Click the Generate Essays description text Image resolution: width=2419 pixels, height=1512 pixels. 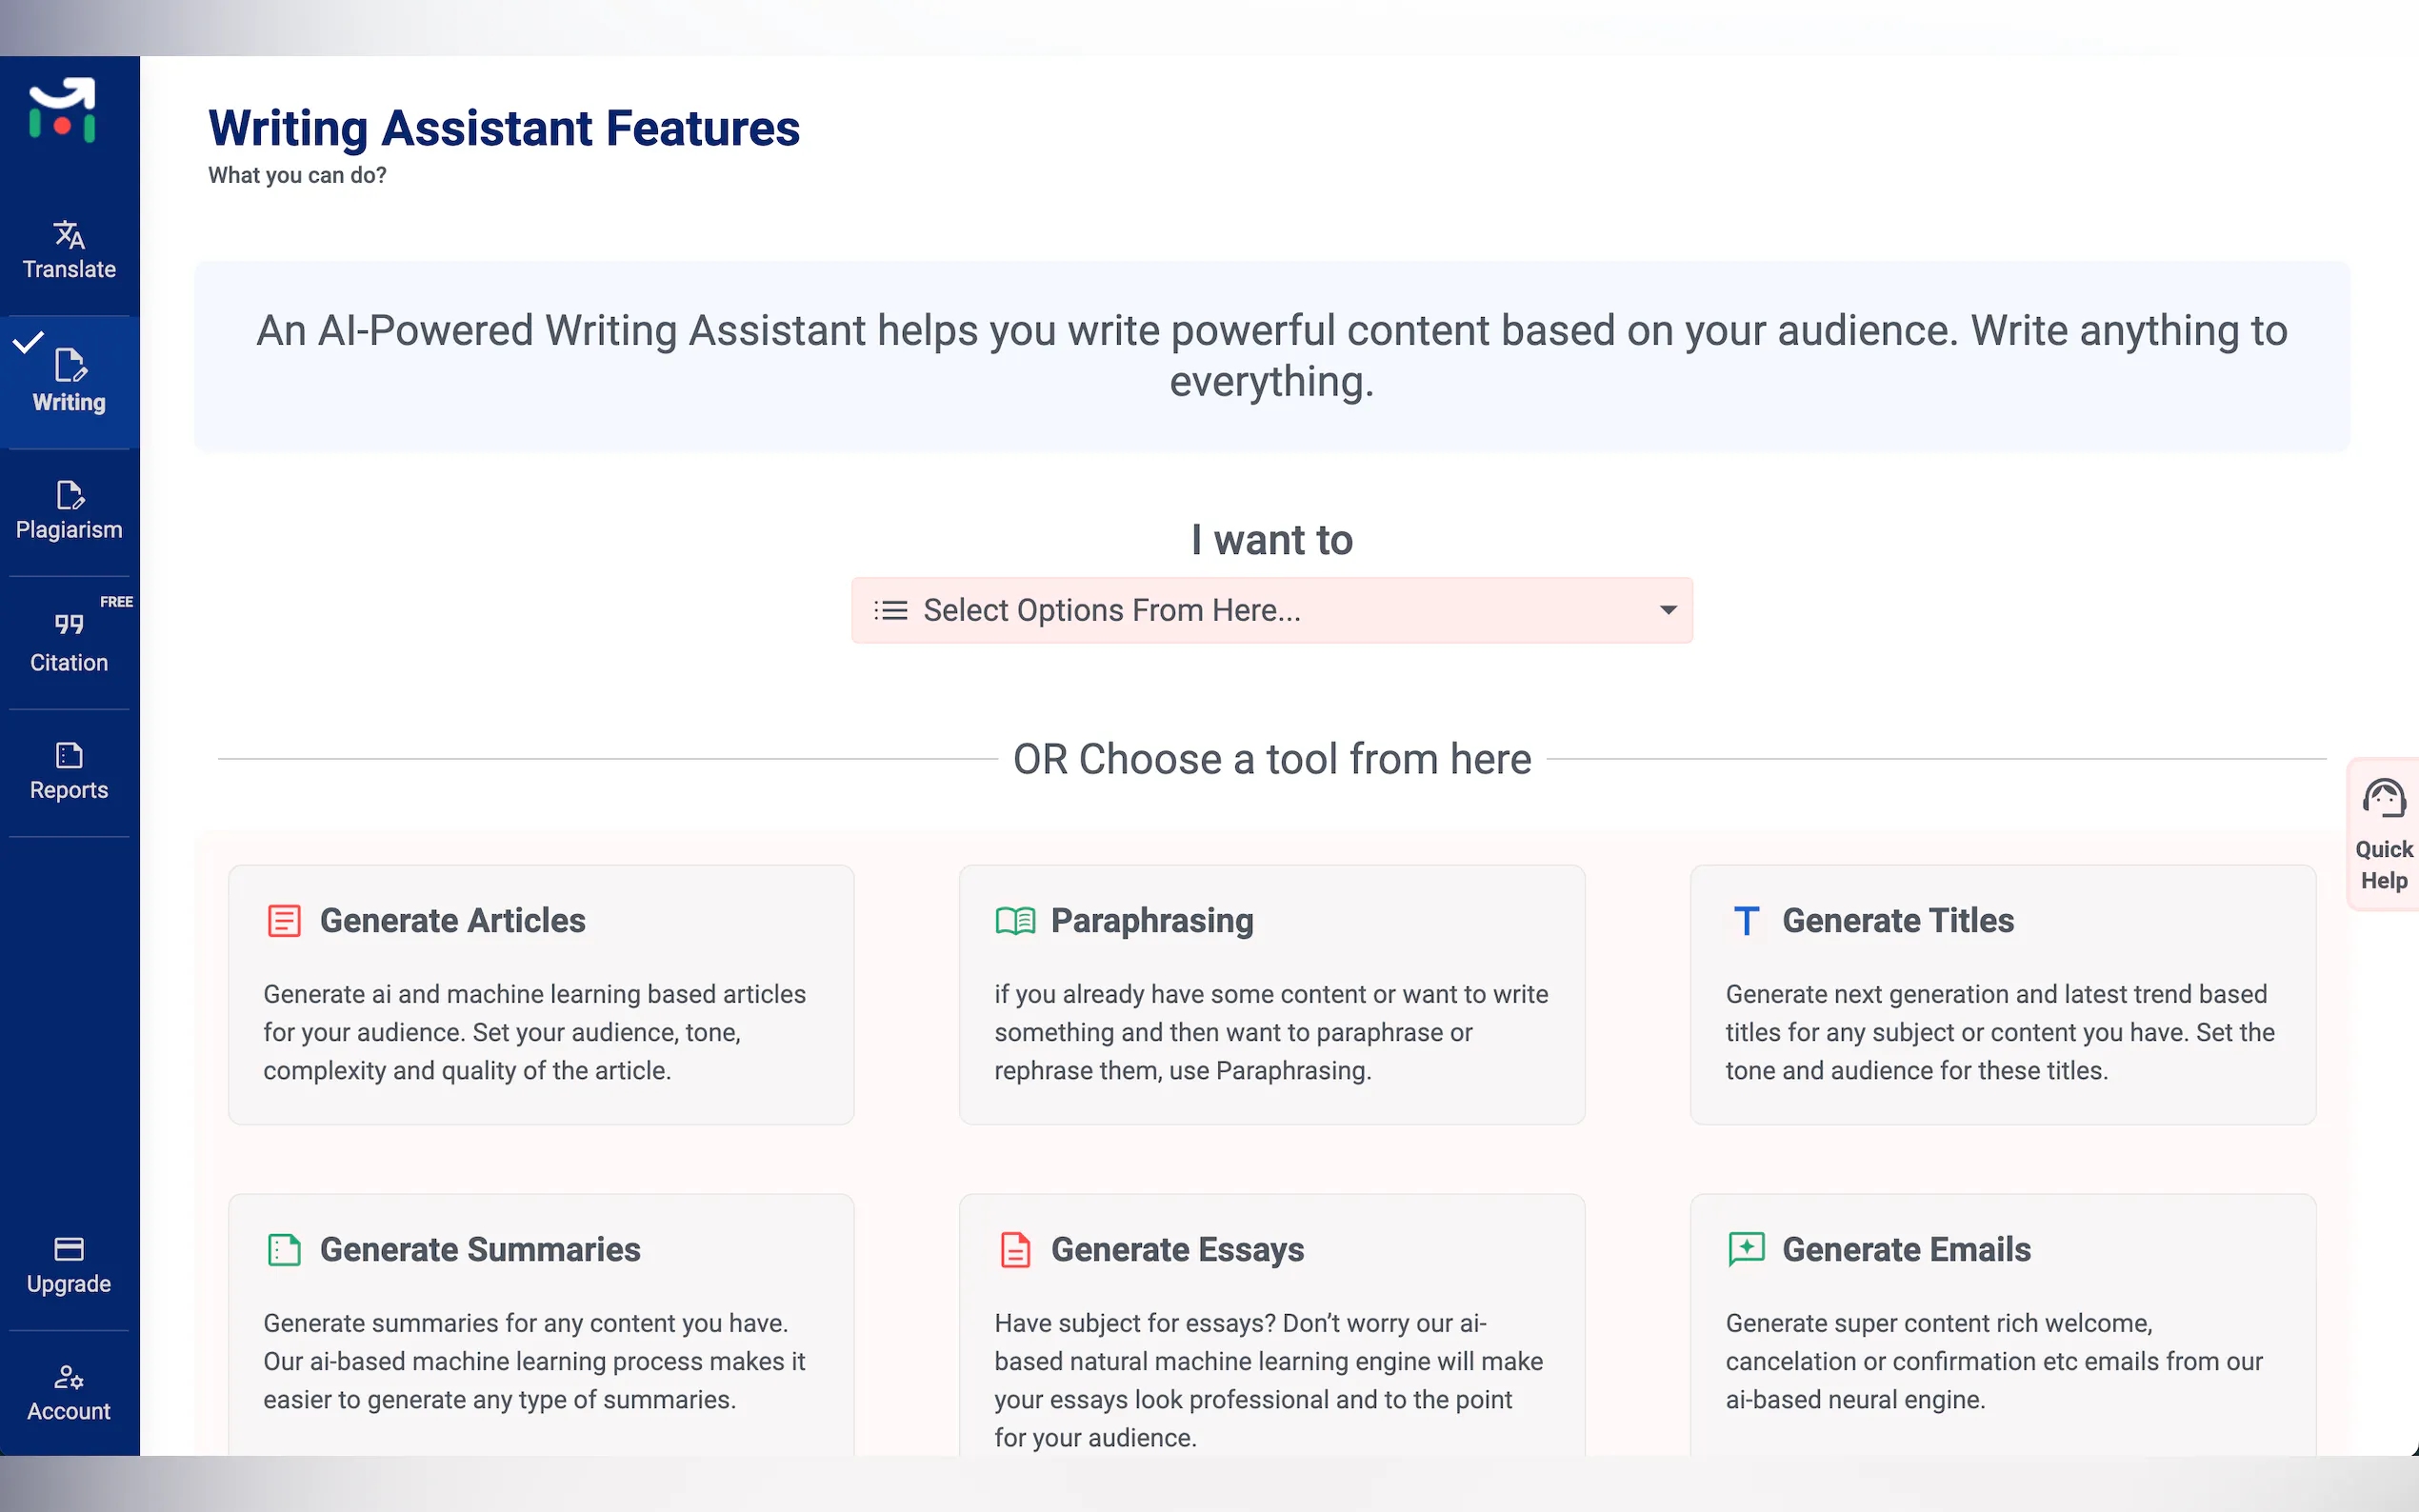(1268, 1380)
